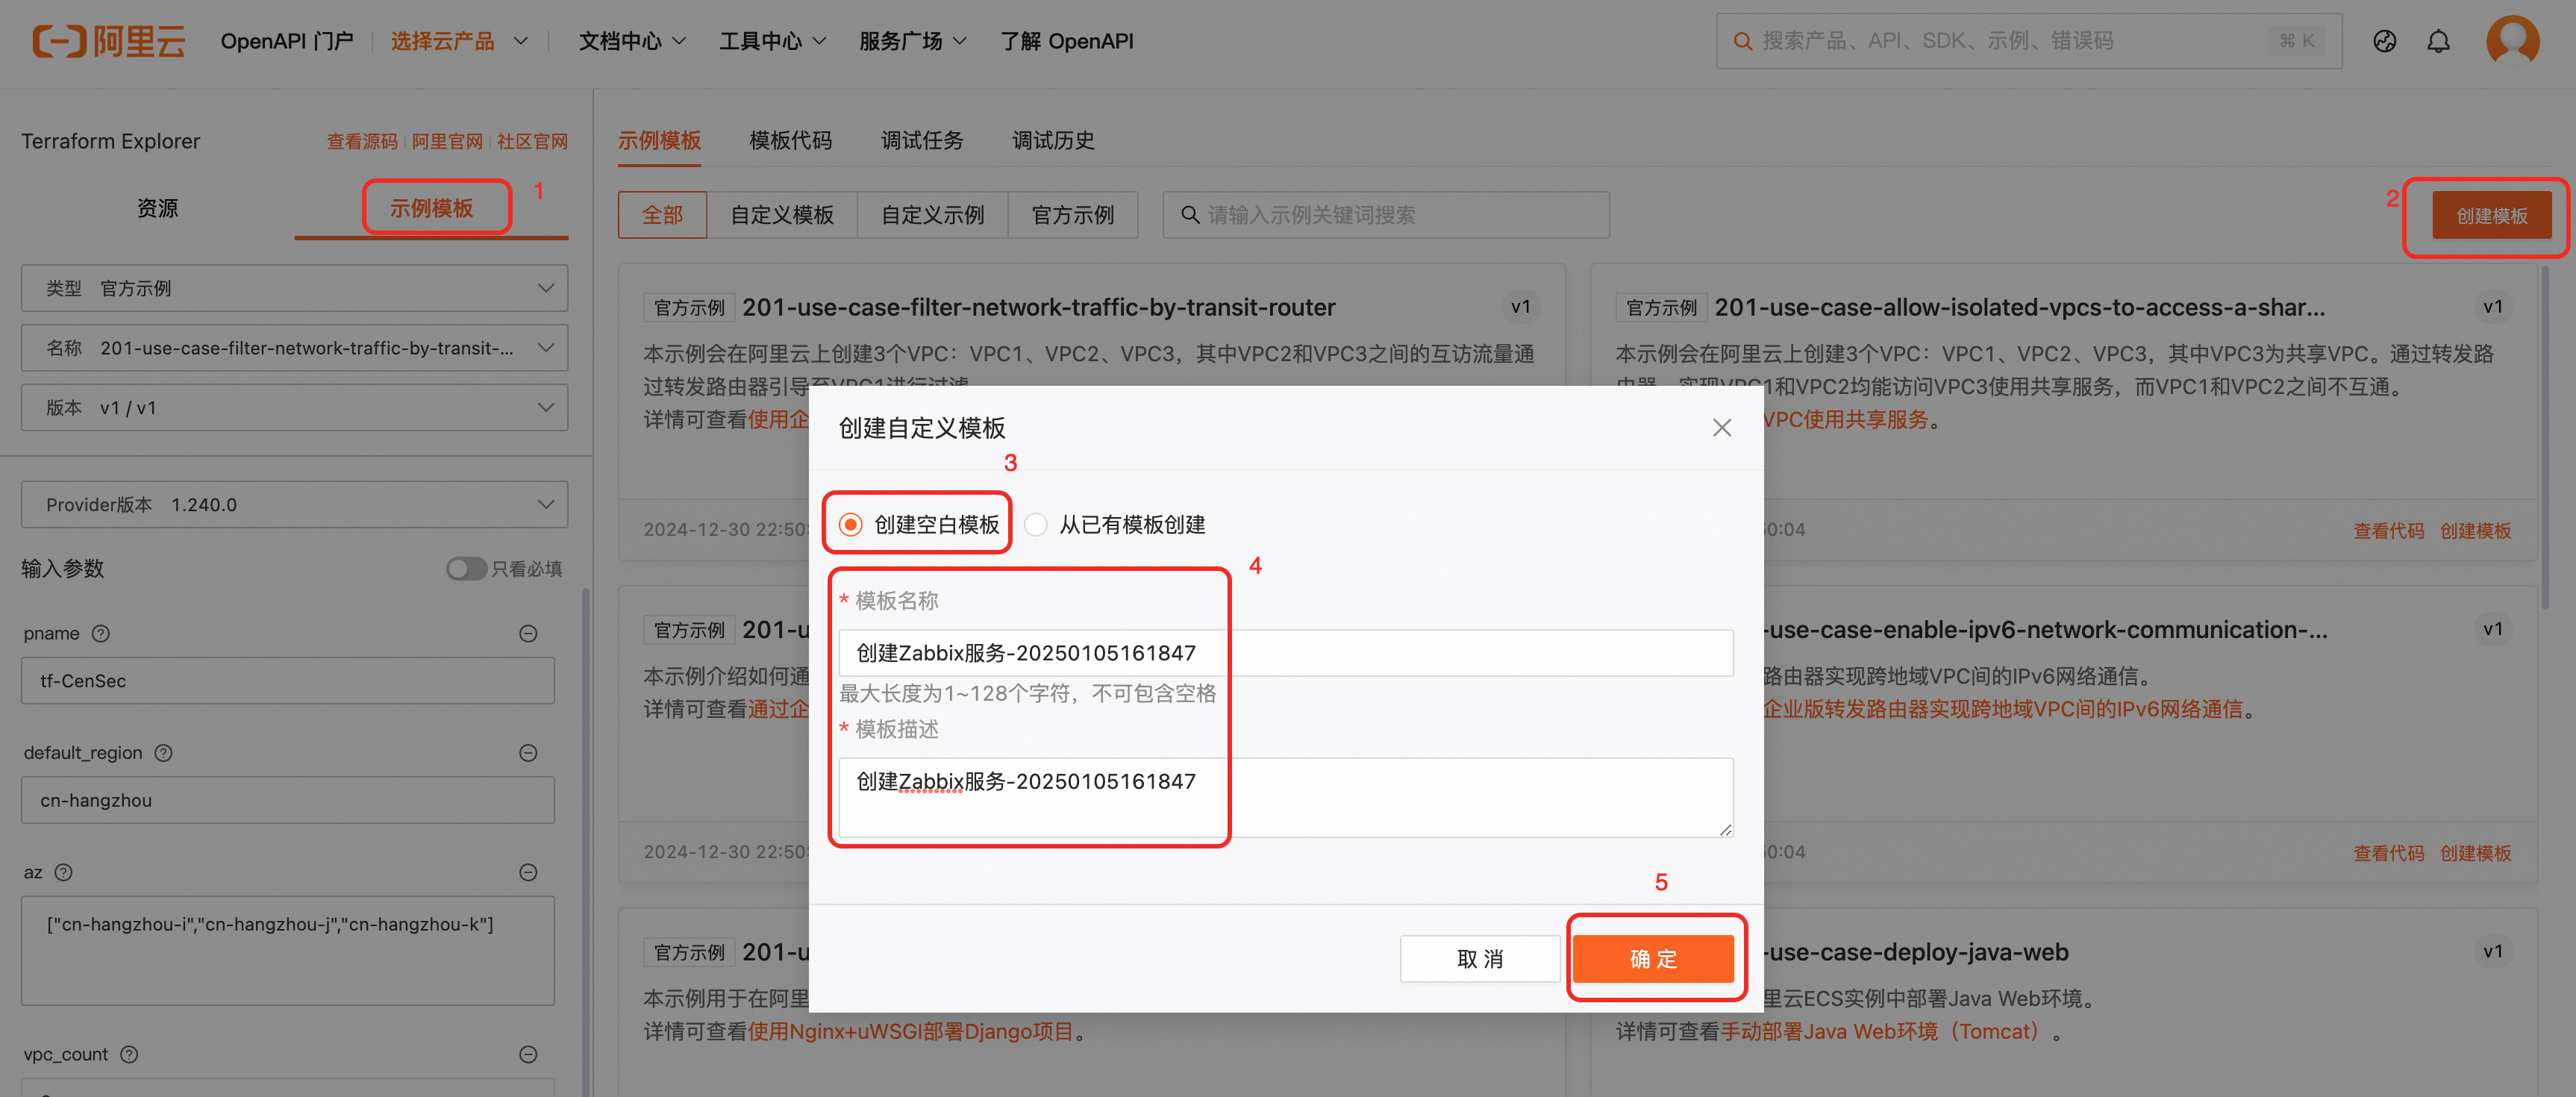Open 使用Nginx+uWSGI部署Django项目 link
The height and width of the screenshot is (1097, 2576).
pos(910,1031)
